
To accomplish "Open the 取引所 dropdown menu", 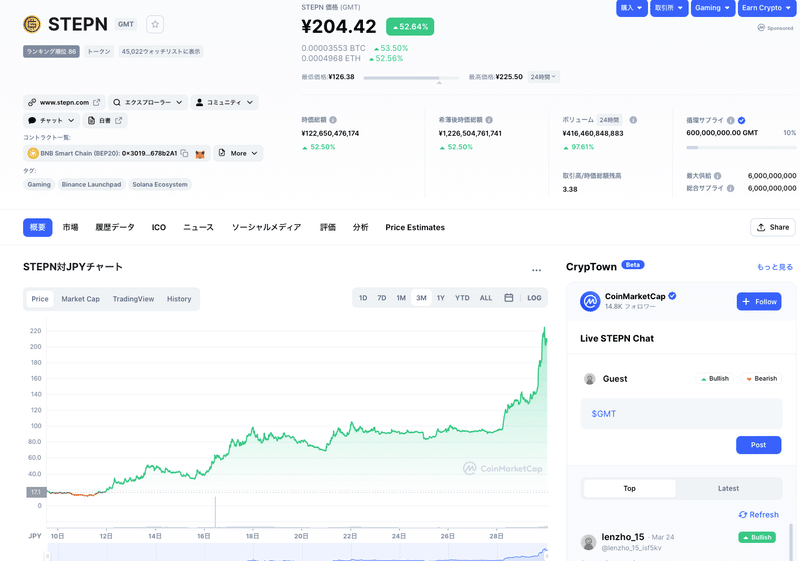I will tap(669, 8).
